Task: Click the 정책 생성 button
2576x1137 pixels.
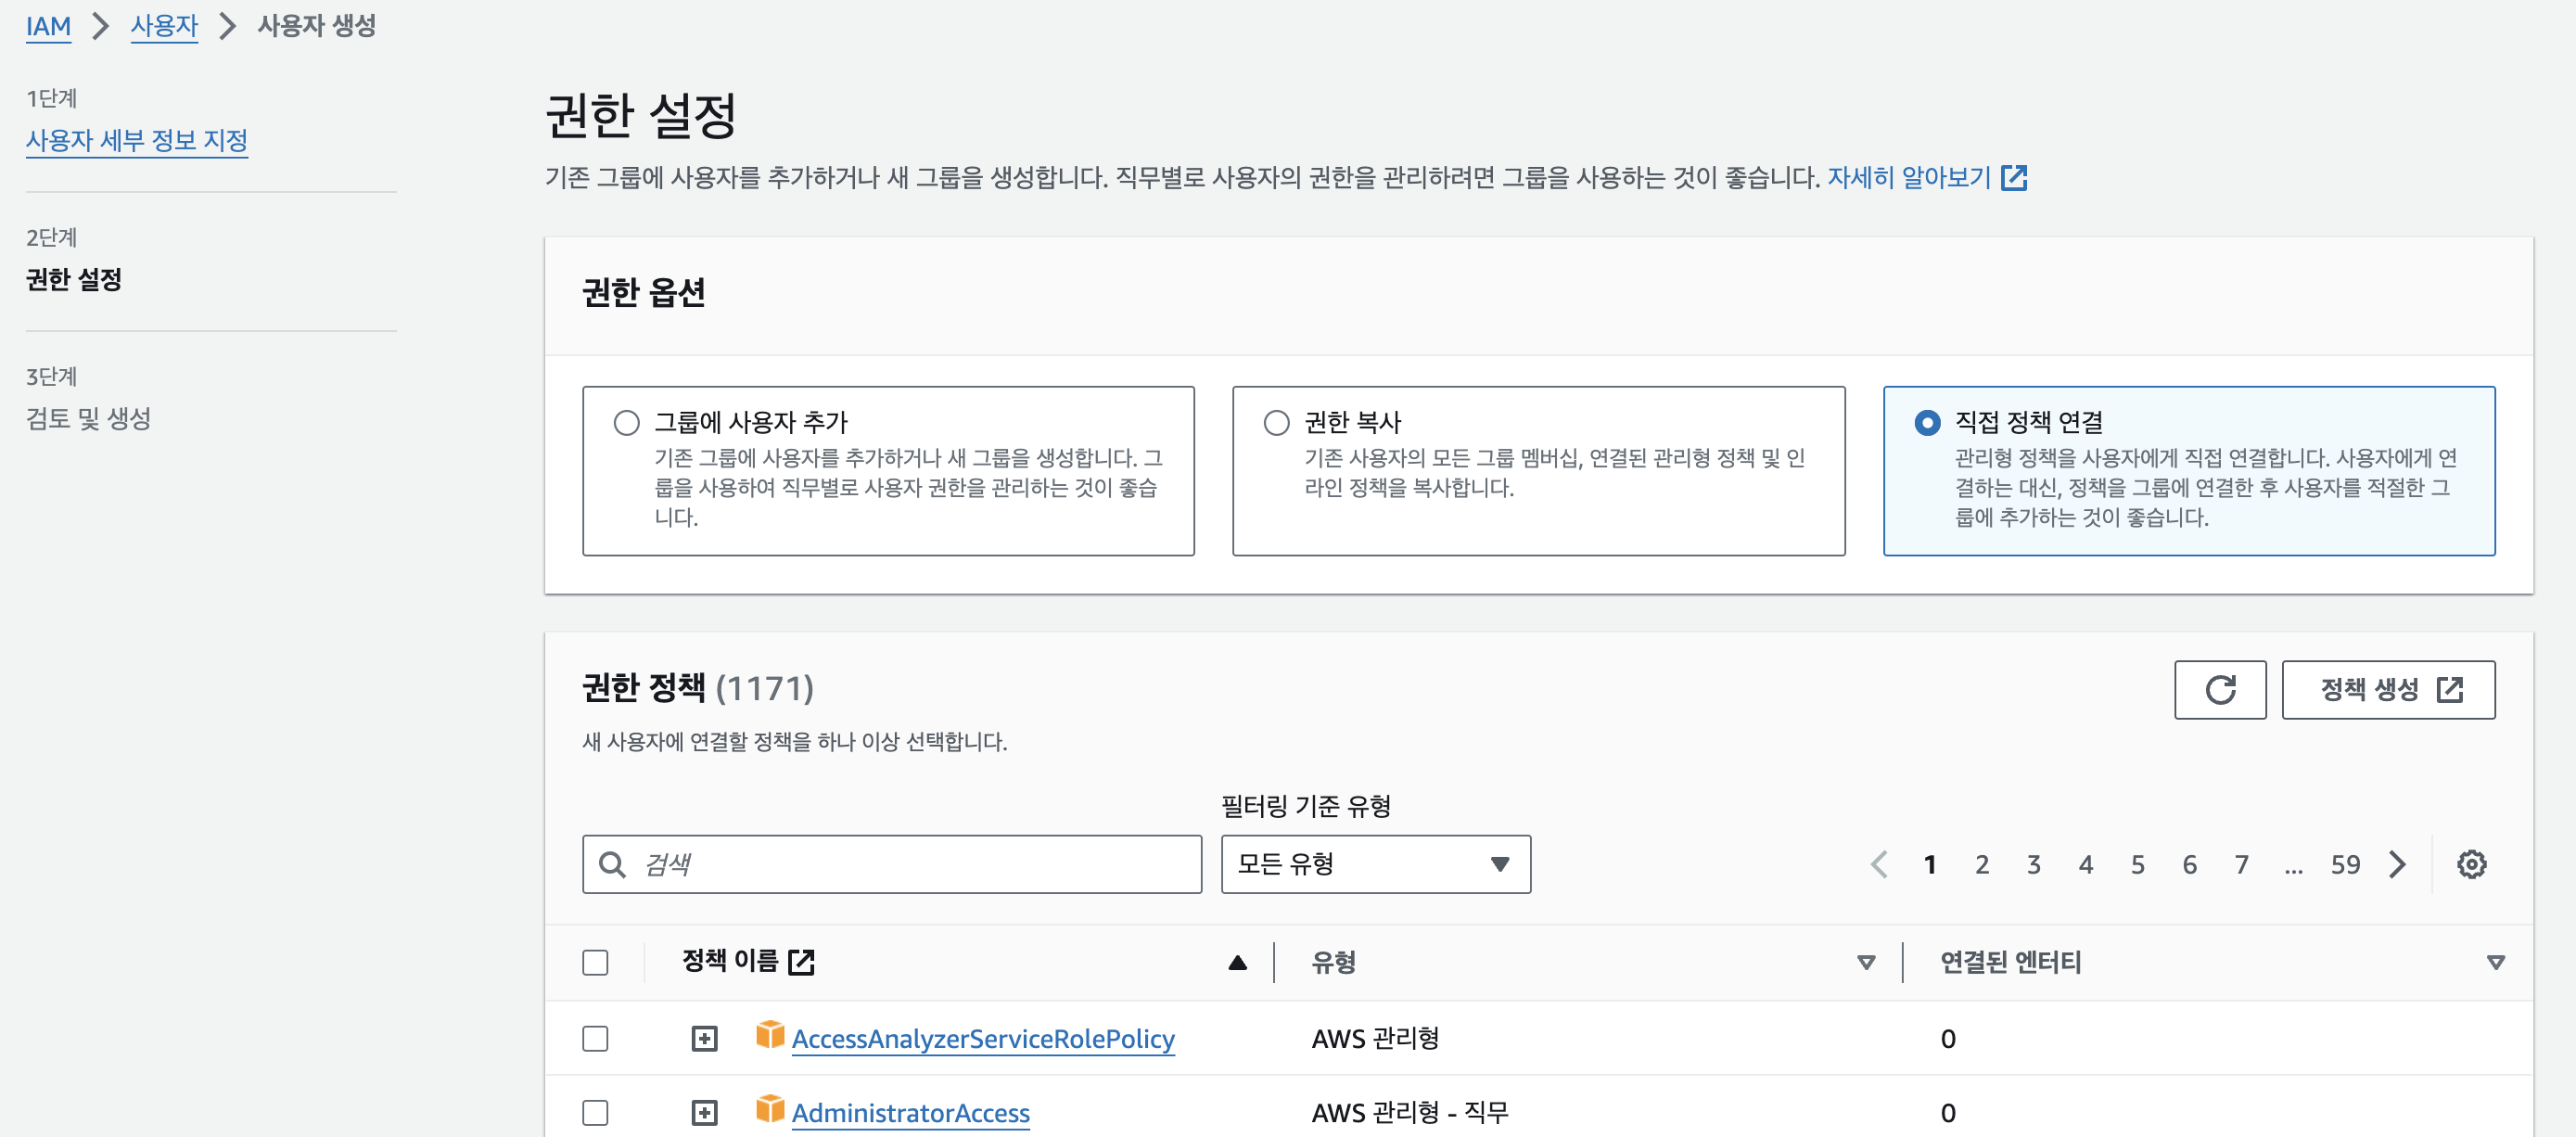Action: [x=2387, y=689]
